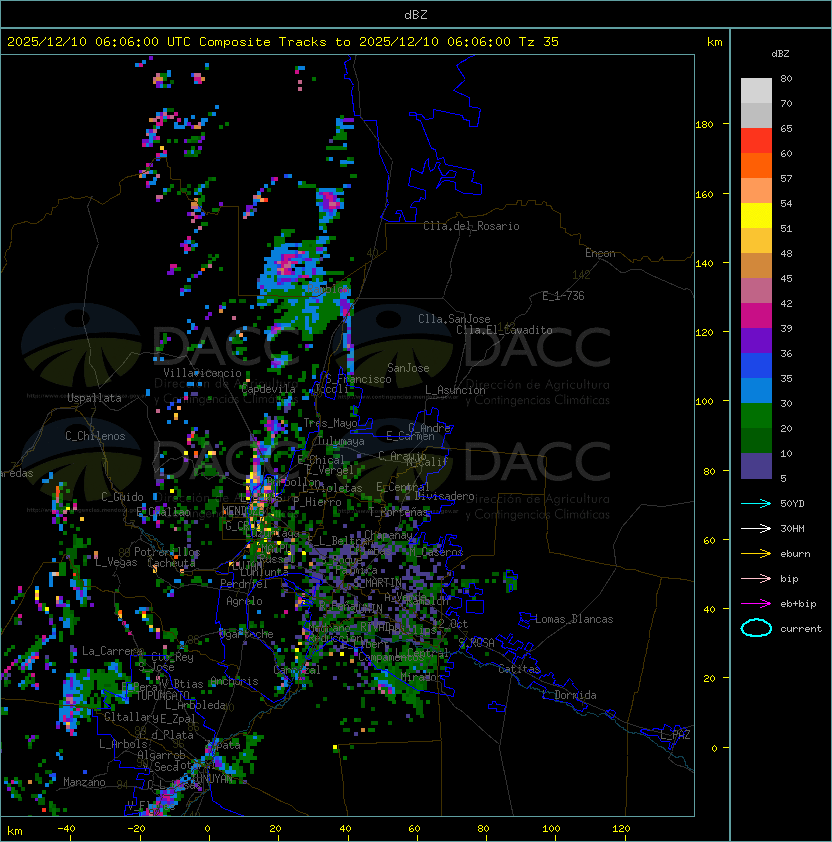This screenshot has height=842, width=832.
Task: Click the 'C_Chilenos' map label
Action: [x=95, y=436]
